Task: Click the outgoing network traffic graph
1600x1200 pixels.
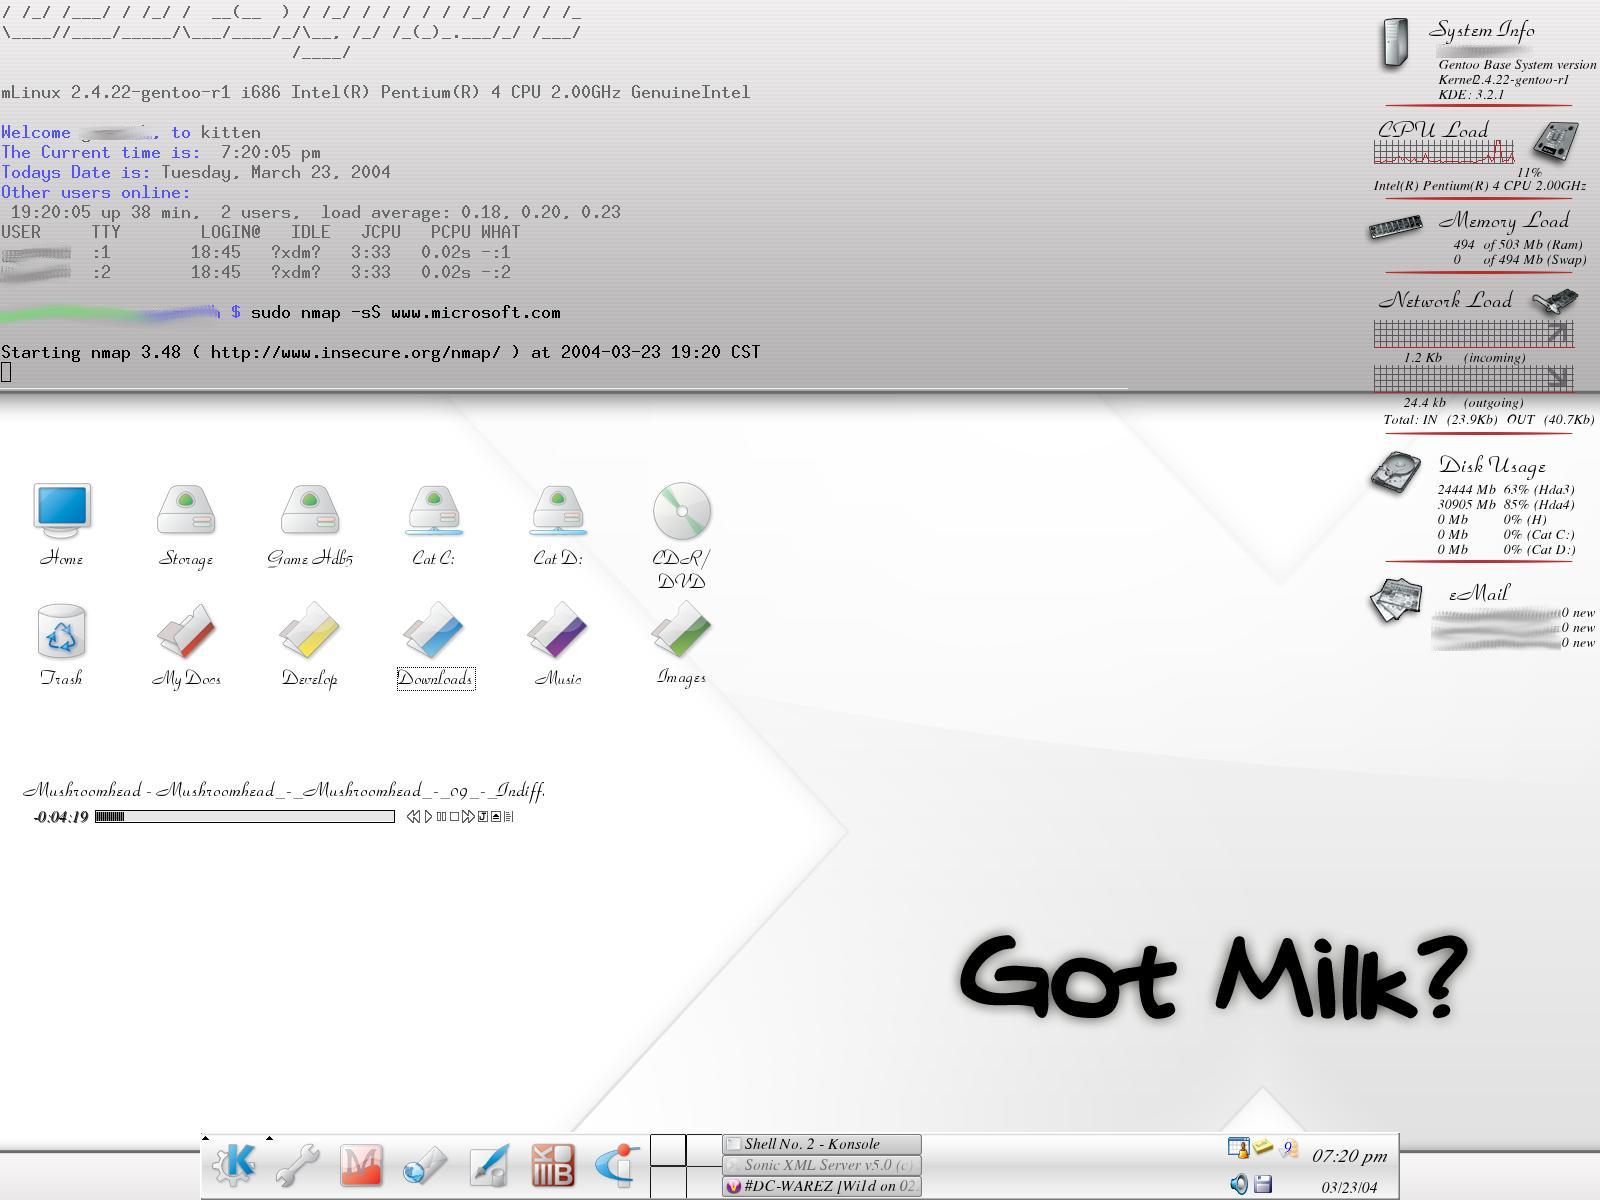Action: [x=1473, y=379]
